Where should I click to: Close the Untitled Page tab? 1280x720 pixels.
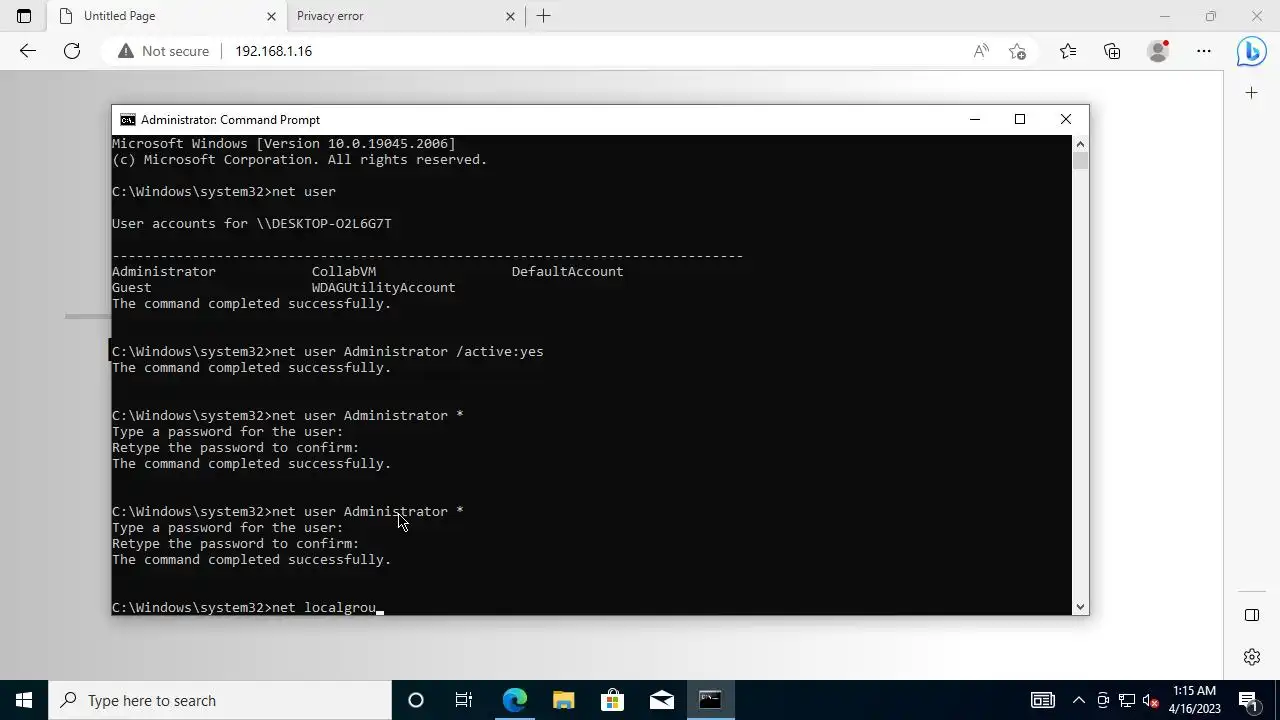point(271,16)
